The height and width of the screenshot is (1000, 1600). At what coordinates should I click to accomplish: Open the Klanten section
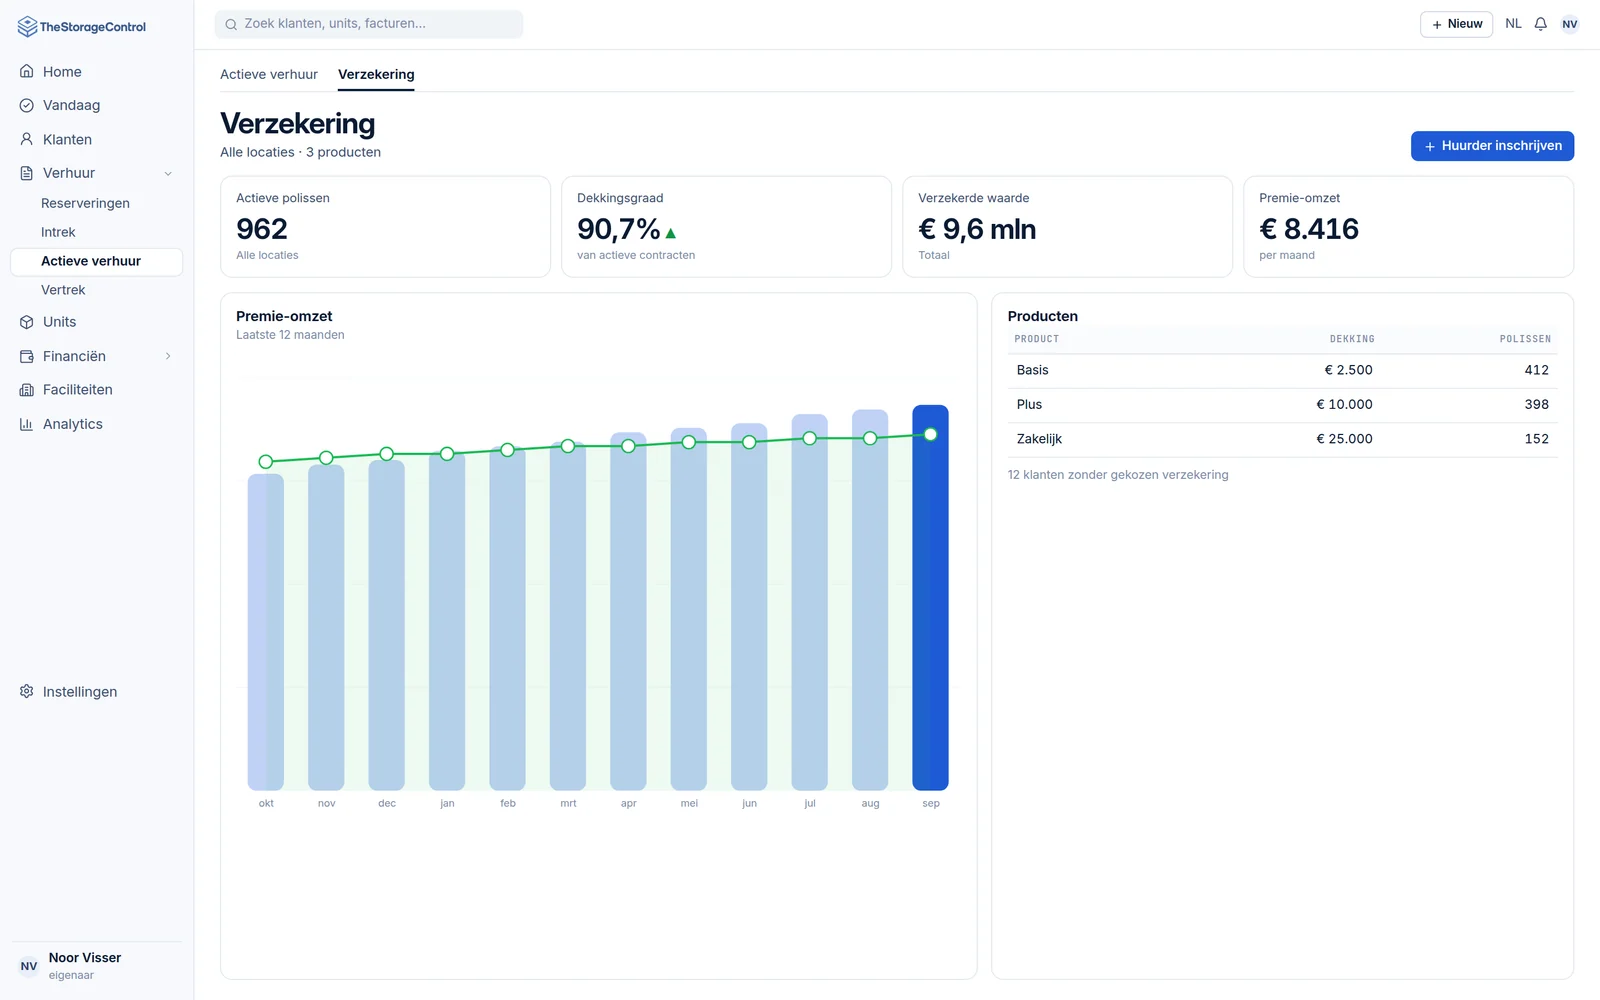(96, 139)
